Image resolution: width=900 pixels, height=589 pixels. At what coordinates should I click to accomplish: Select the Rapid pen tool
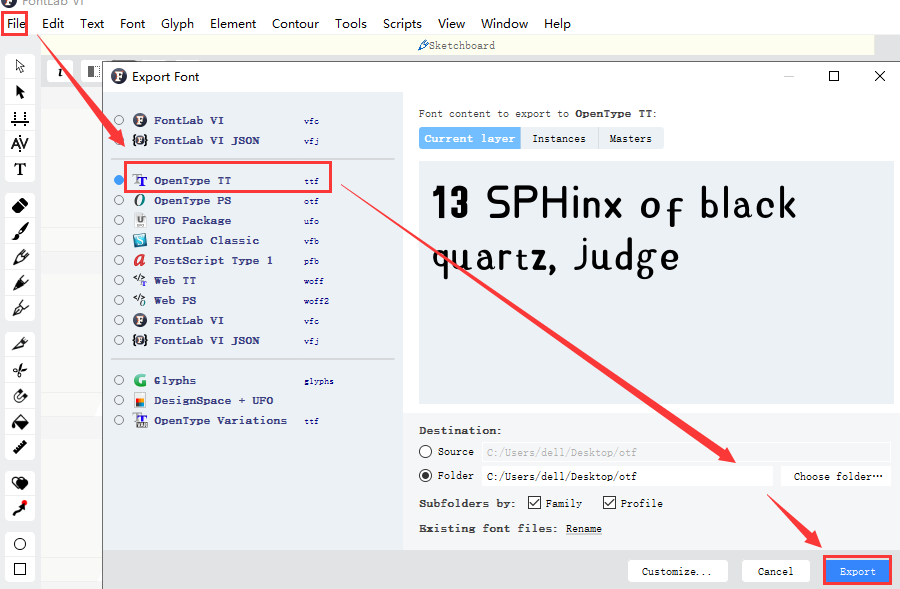20,282
